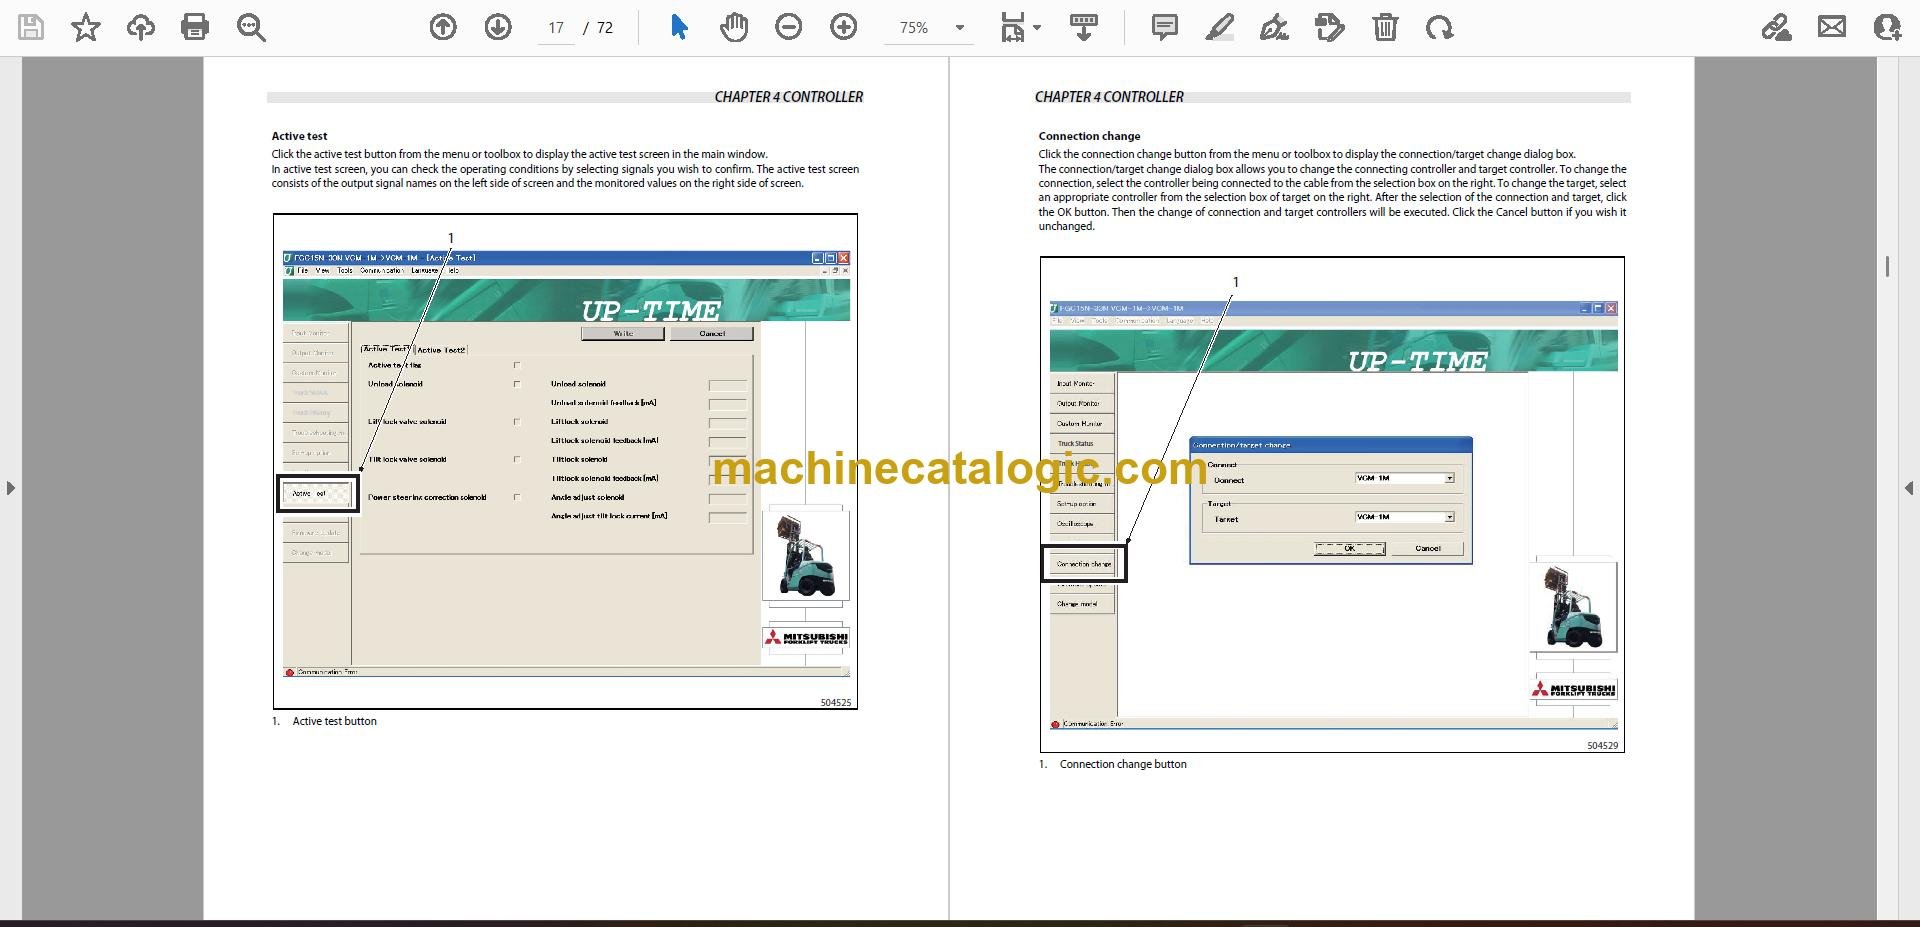Click the 'Connection change button' caption
The height and width of the screenshot is (927, 1920).
click(x=1123, y=764)
